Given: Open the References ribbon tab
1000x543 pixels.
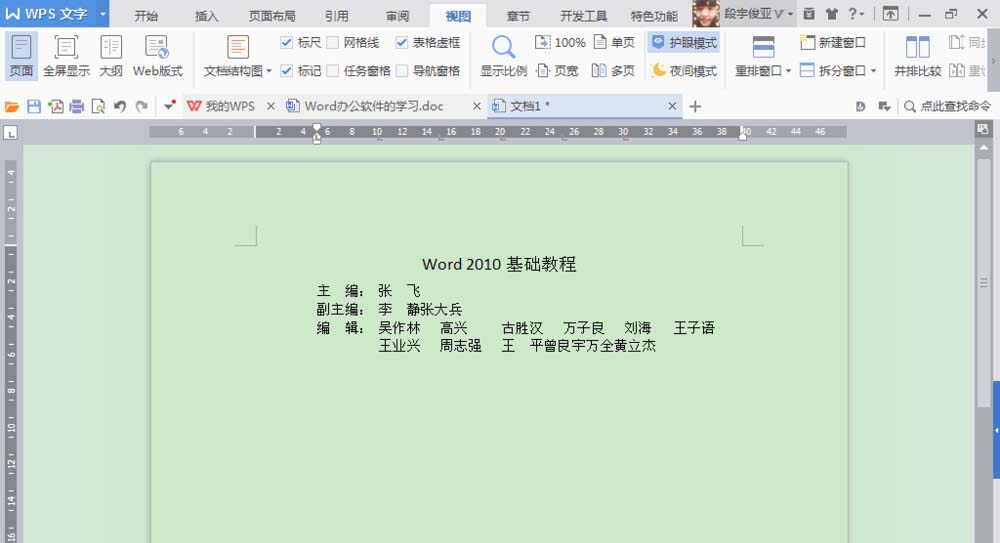Looking at the screenshot, I should click(336, 16).
